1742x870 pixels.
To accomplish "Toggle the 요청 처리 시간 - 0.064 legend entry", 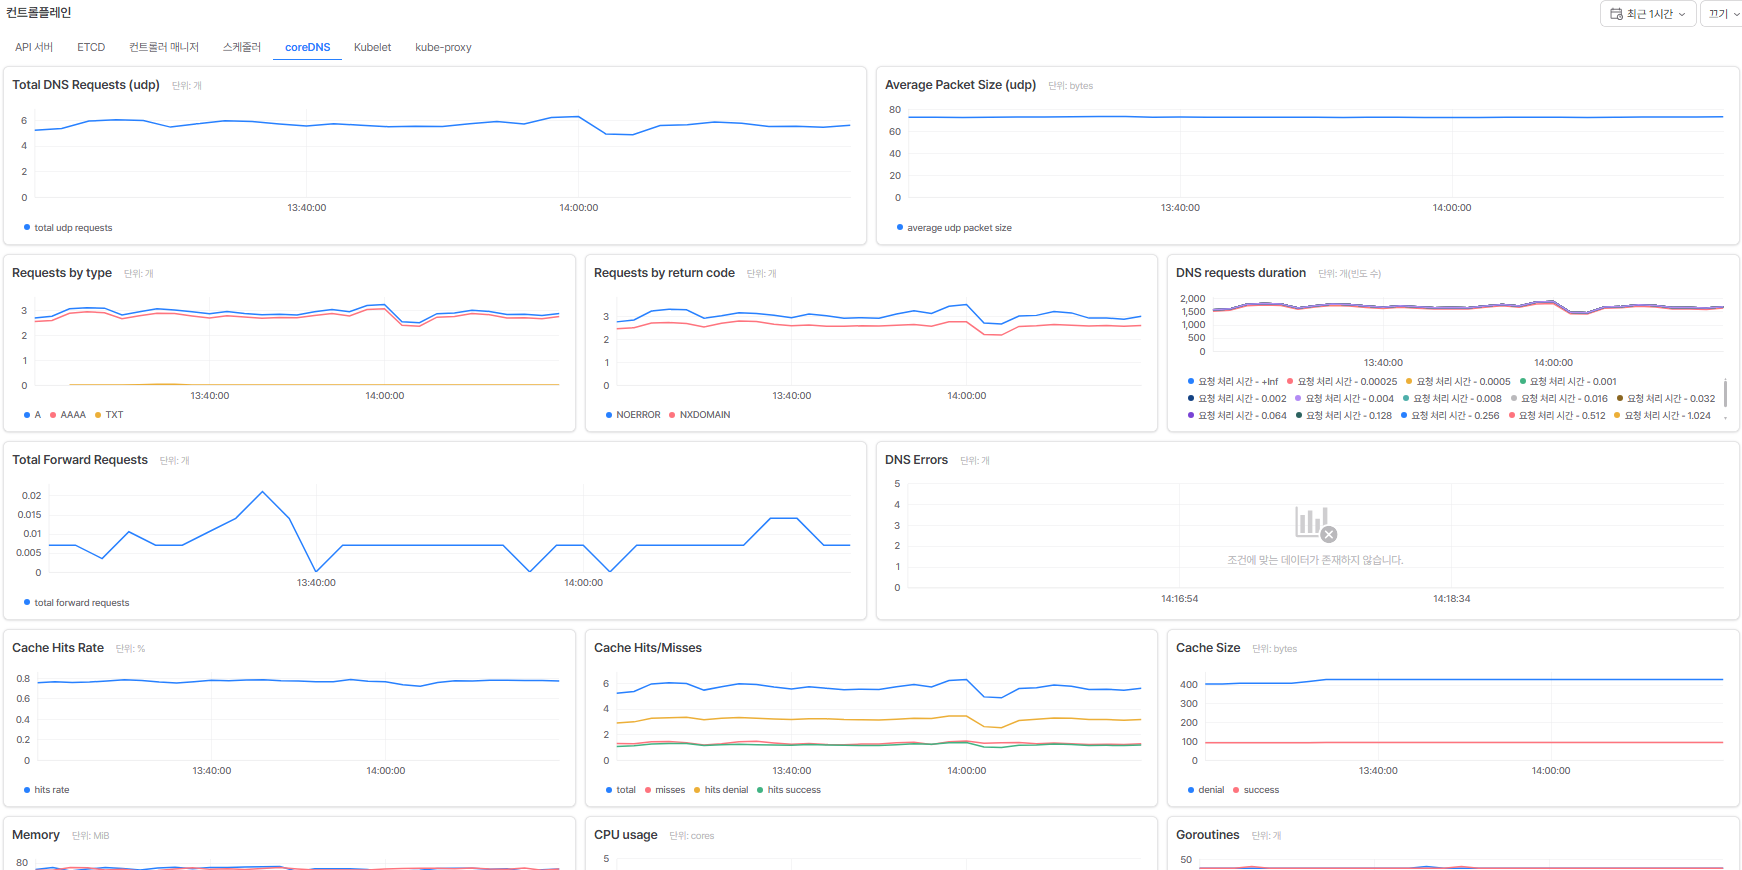I will click(x=1237, y=416).
